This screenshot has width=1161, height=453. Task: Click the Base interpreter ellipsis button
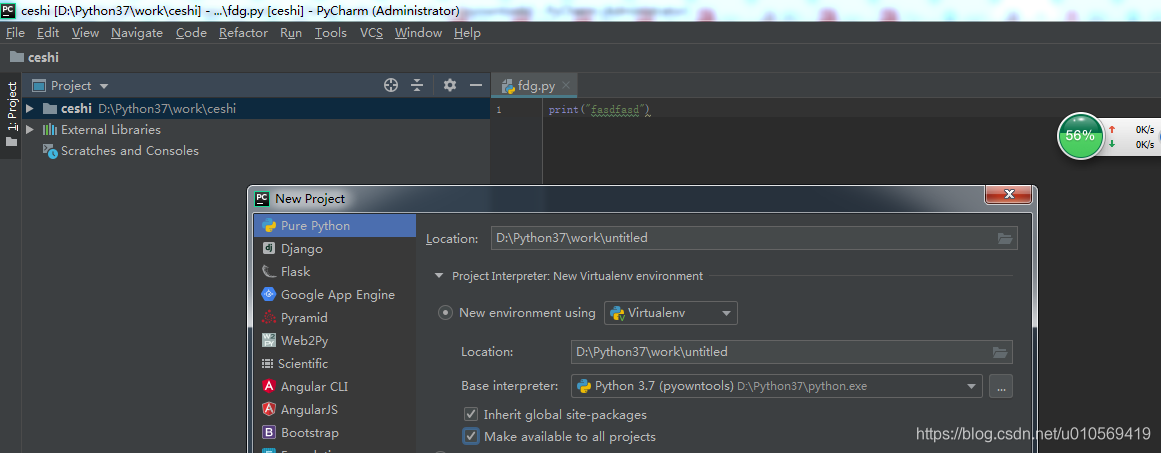[1000, 386]
